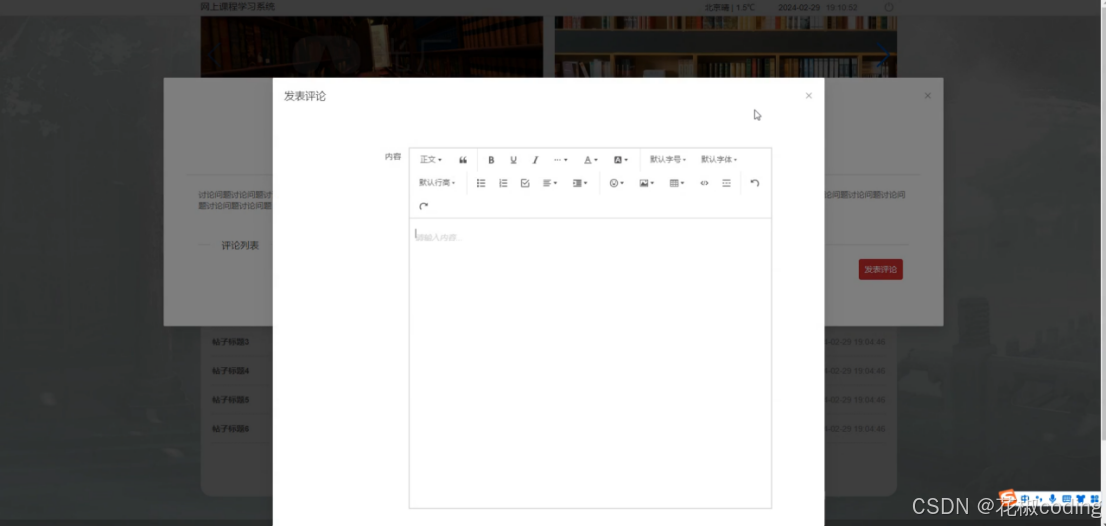Open the 帖子标题4 post row
The width and height of the screenshot is (1106, 527).
(x=549, y=371)
